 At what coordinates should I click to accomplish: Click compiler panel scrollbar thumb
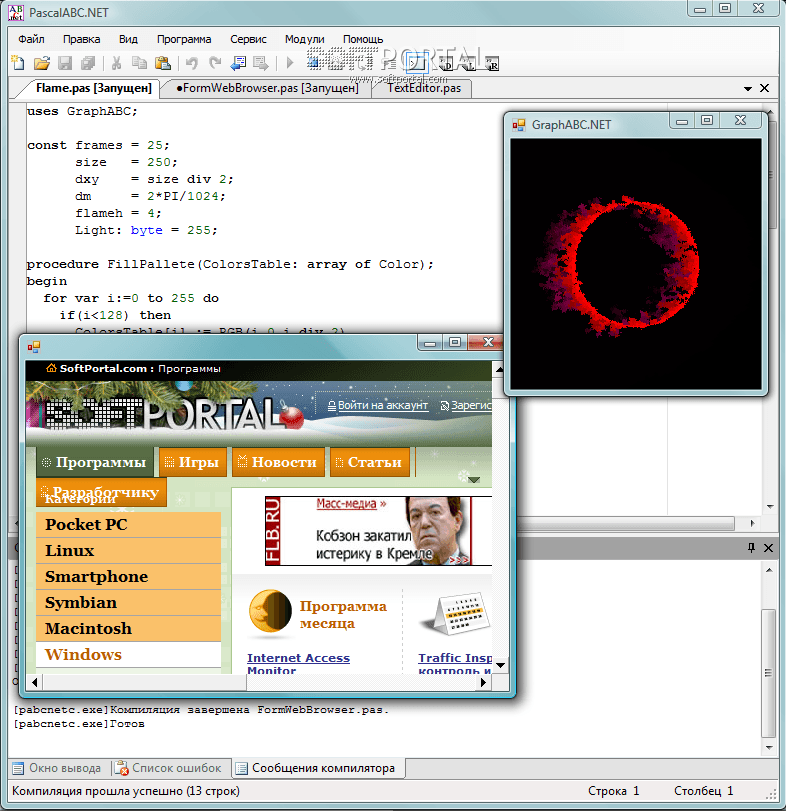[x=768, y=673]
